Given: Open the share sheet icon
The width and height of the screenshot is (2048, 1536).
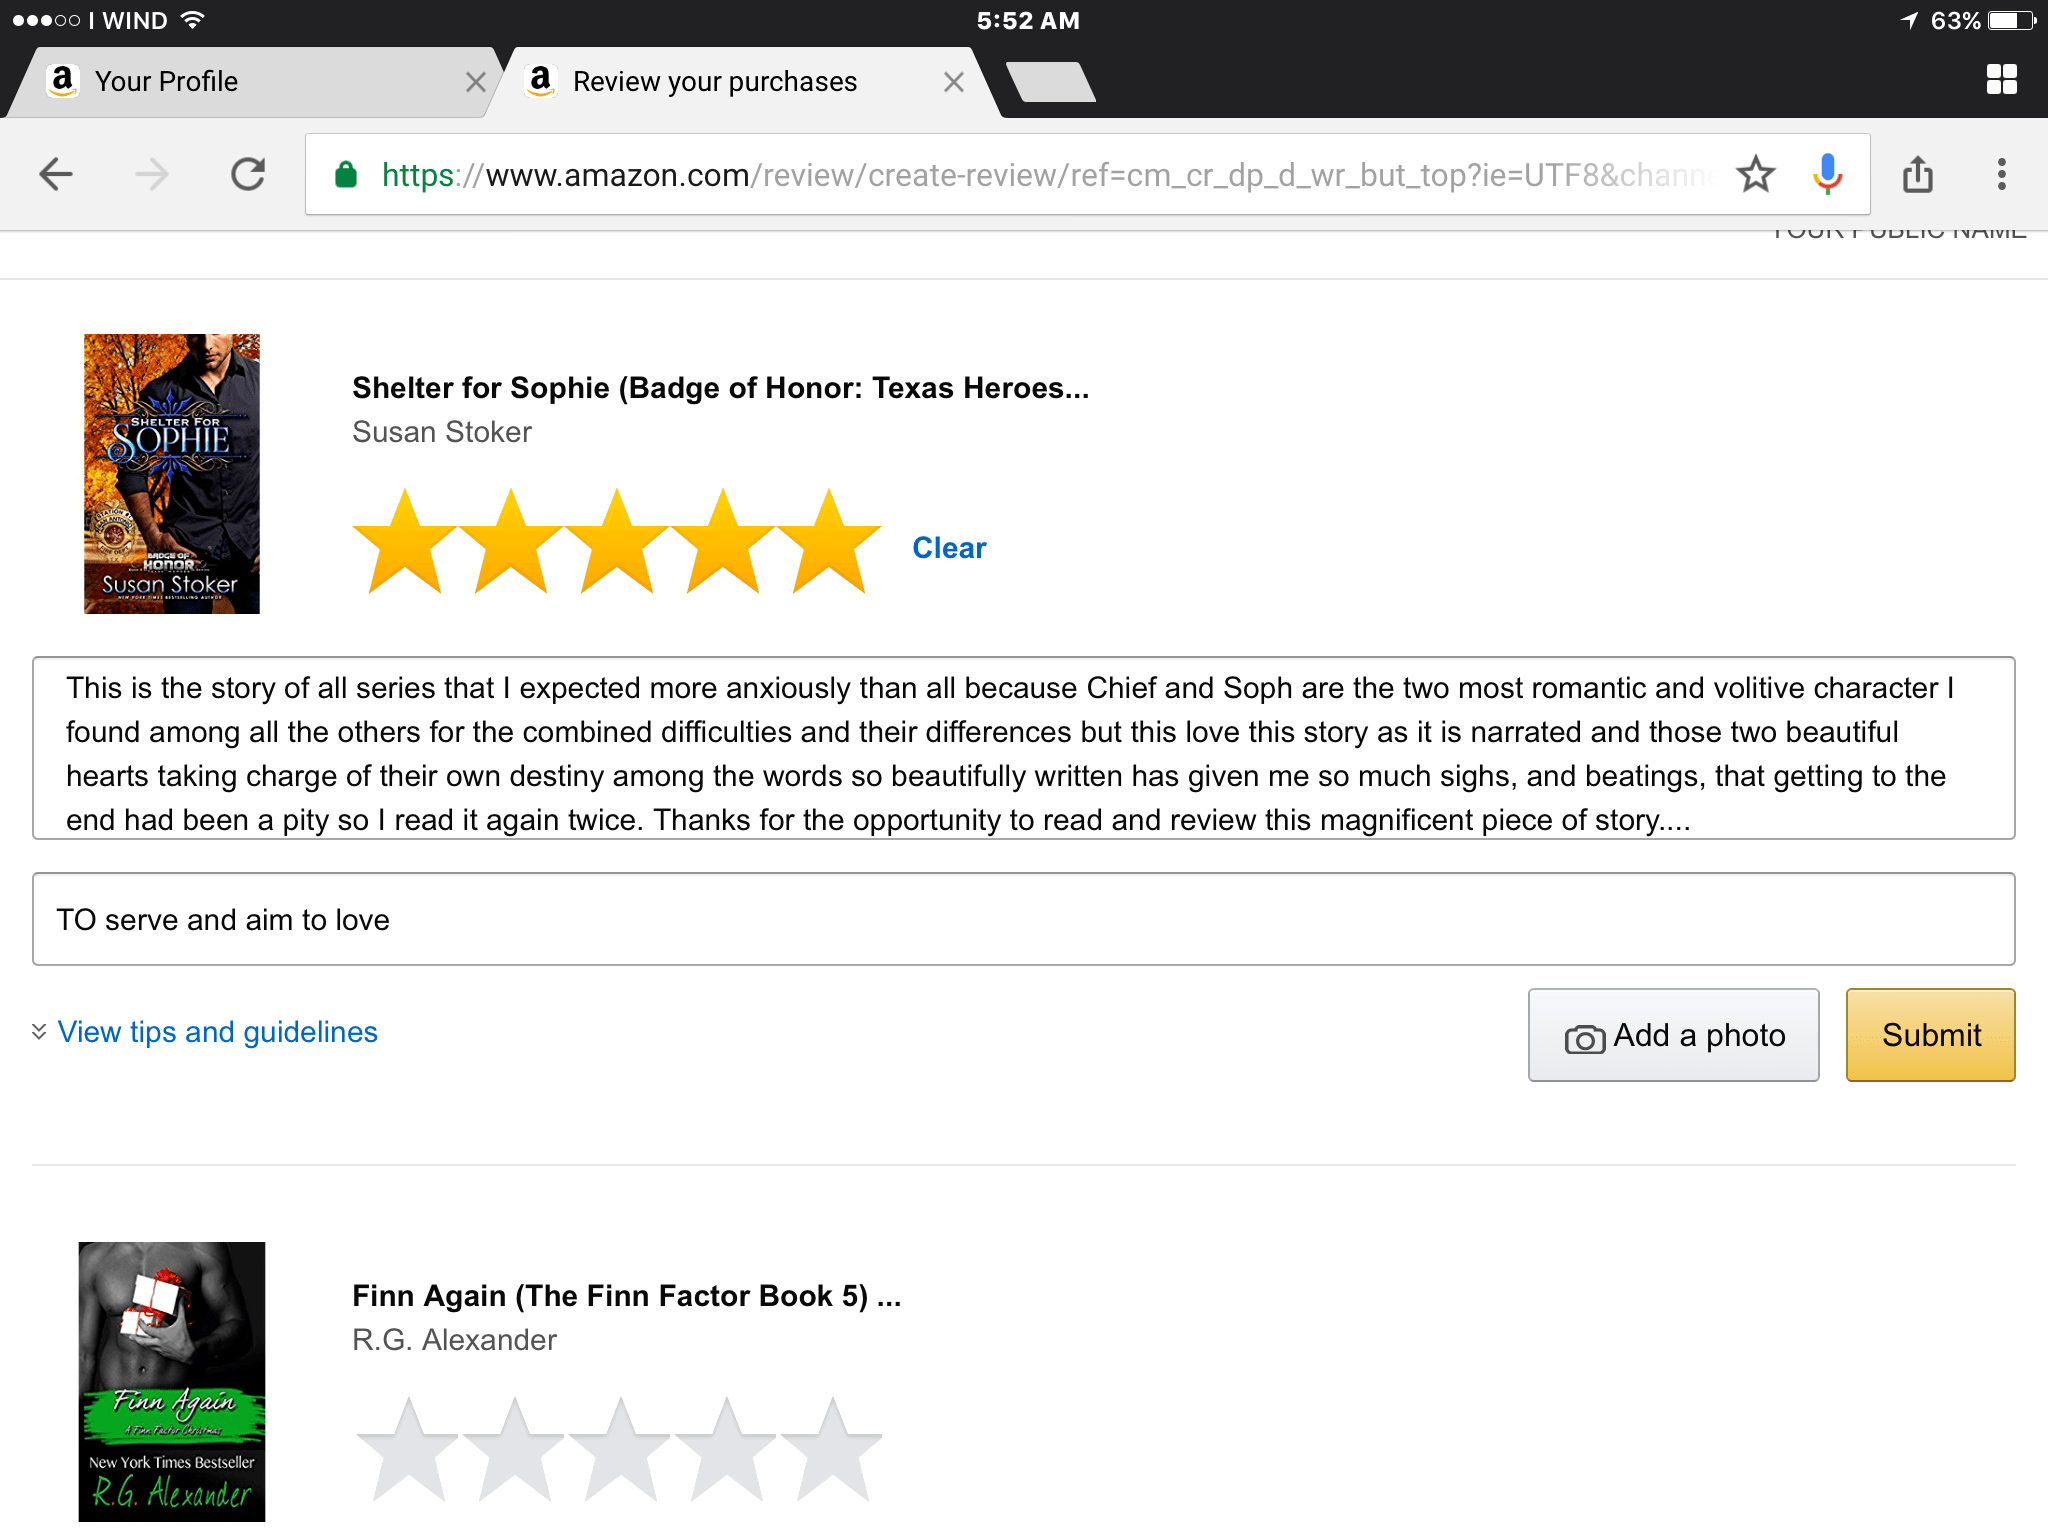Looking at the screenshot, I should (1917, 175).
